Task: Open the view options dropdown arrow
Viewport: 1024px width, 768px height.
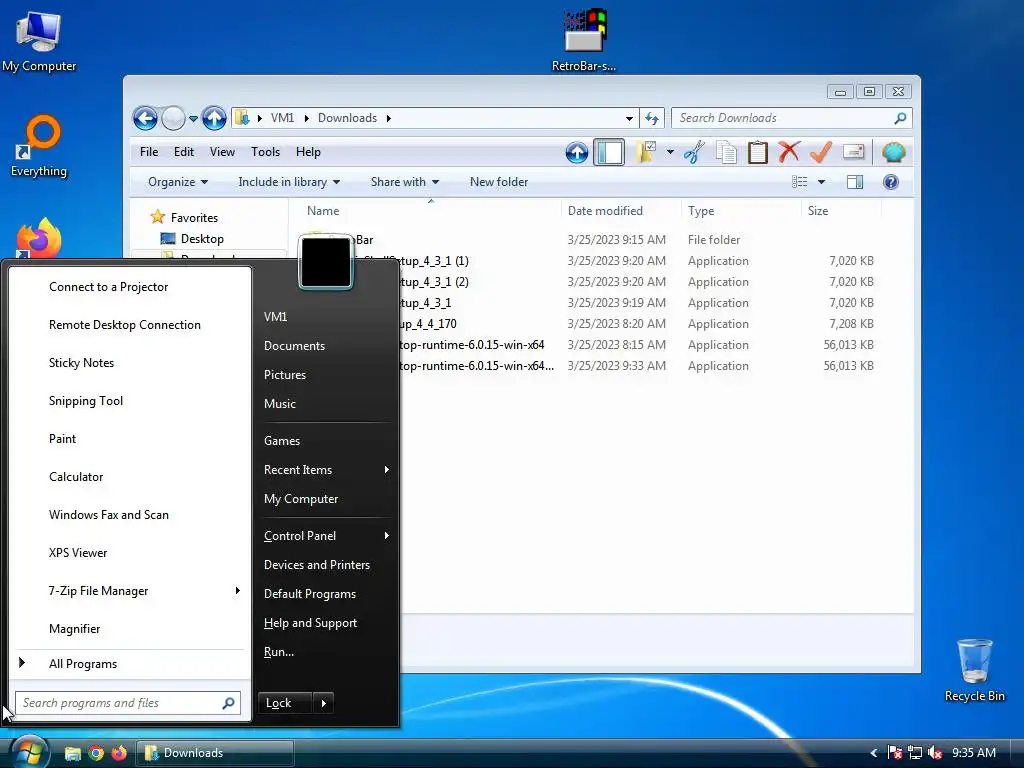Action: point(822,182)
